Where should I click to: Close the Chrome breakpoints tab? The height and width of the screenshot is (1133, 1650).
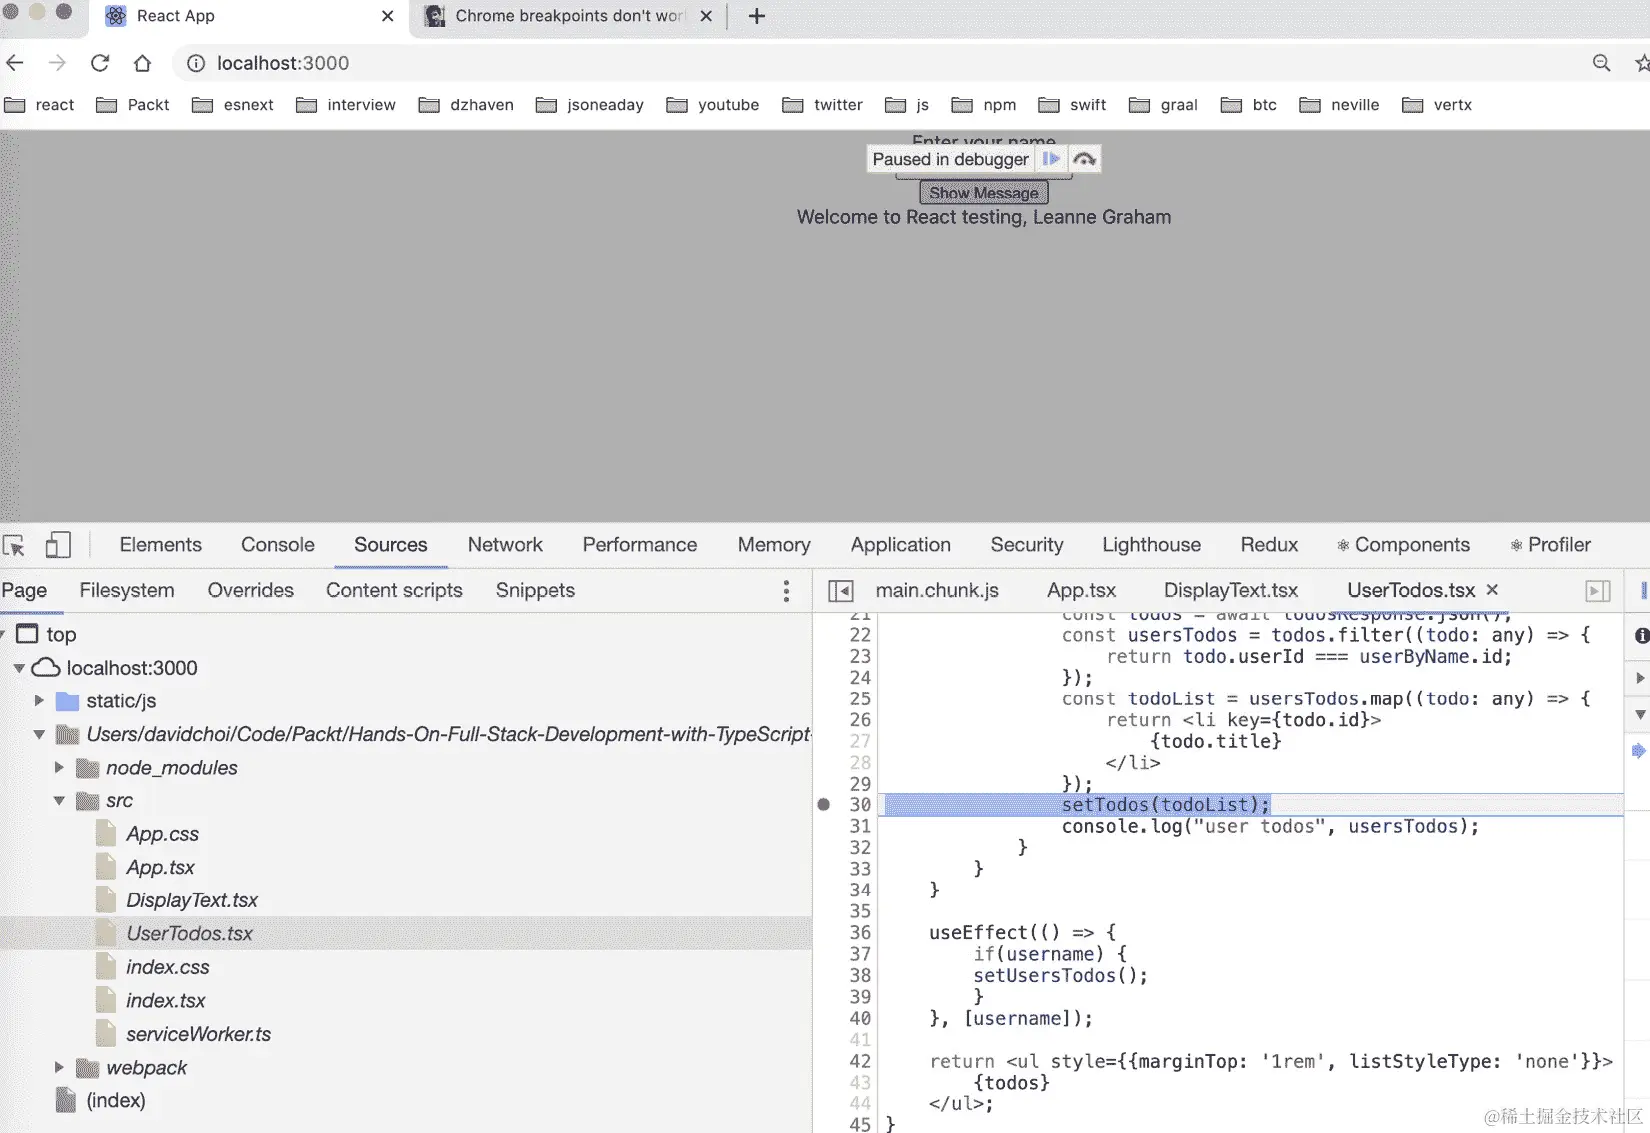[x=706, y=16]
